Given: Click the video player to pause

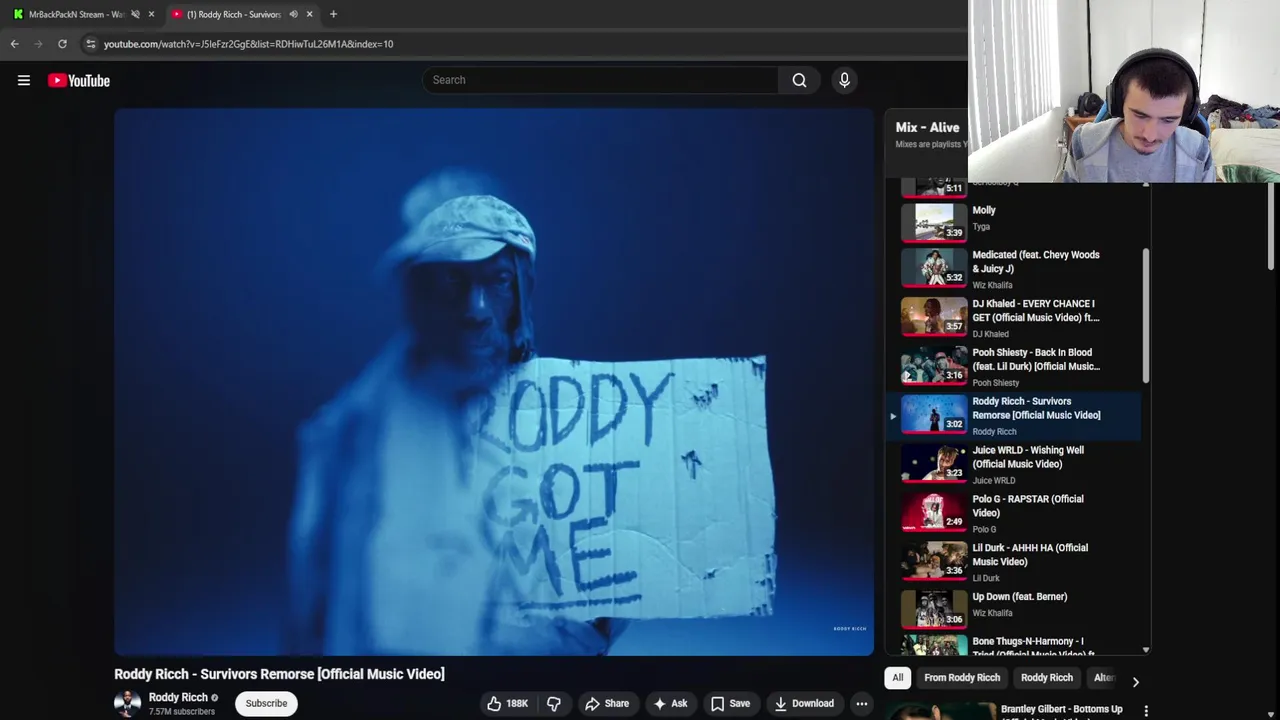Looking at the screenshot, I should click(494, 382).
